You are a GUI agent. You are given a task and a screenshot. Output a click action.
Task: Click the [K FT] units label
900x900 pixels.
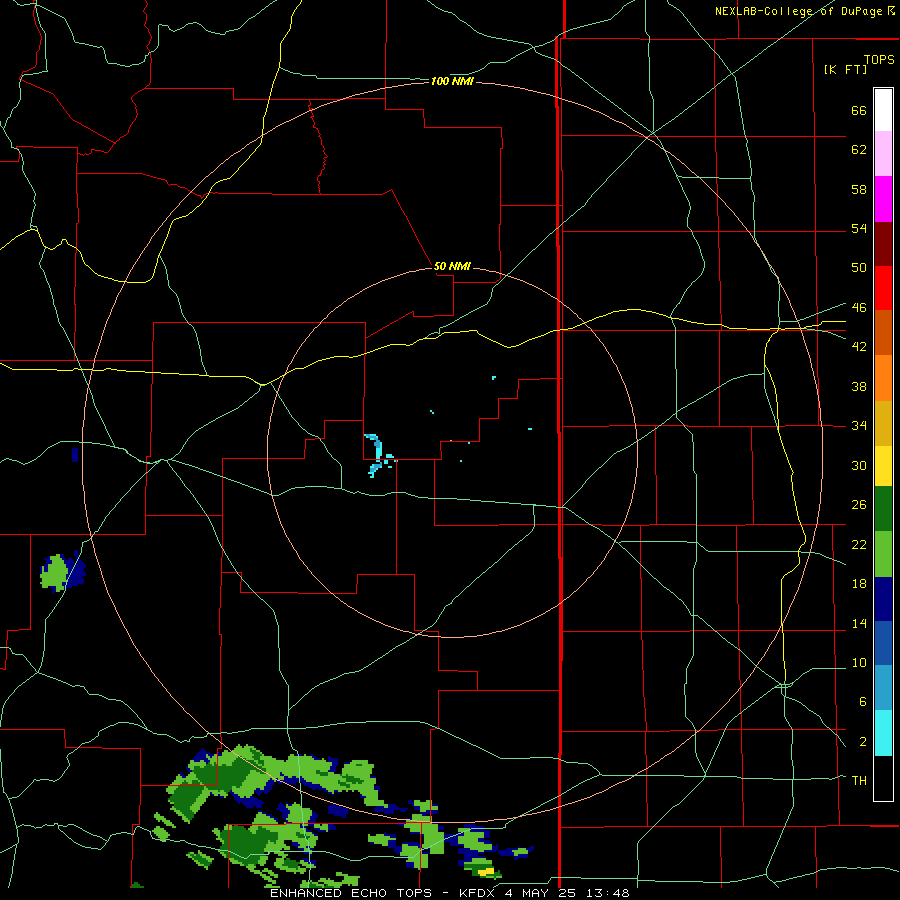pyautogui.click(x=845, y=69)
